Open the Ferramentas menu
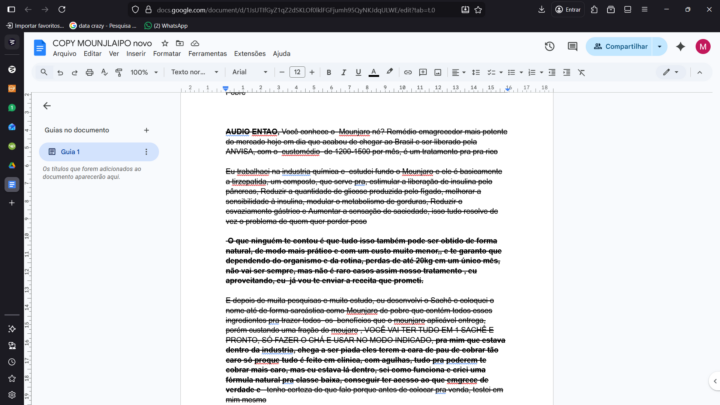 [207, 54]
